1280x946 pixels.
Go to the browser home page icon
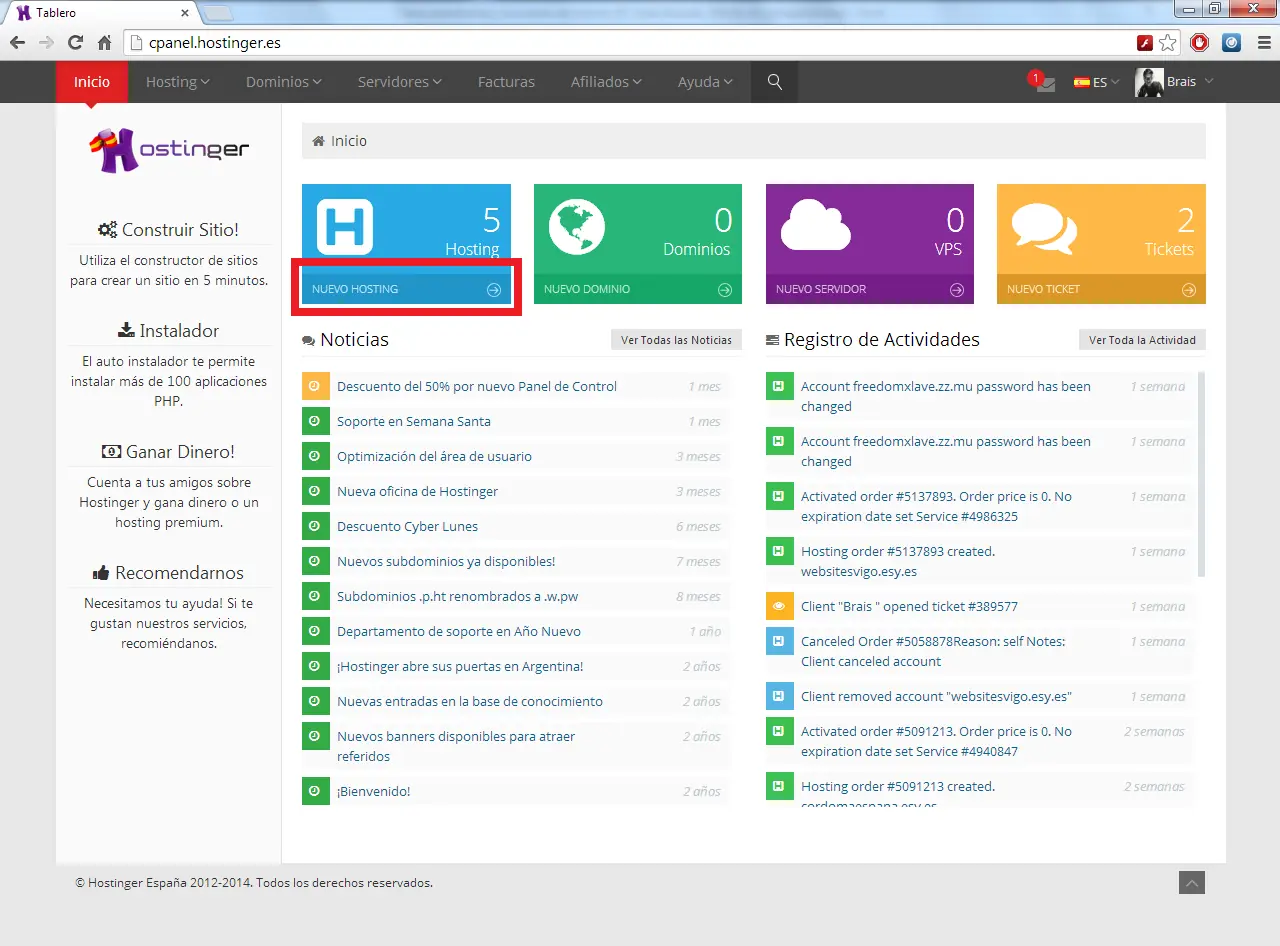click(104, 43)
